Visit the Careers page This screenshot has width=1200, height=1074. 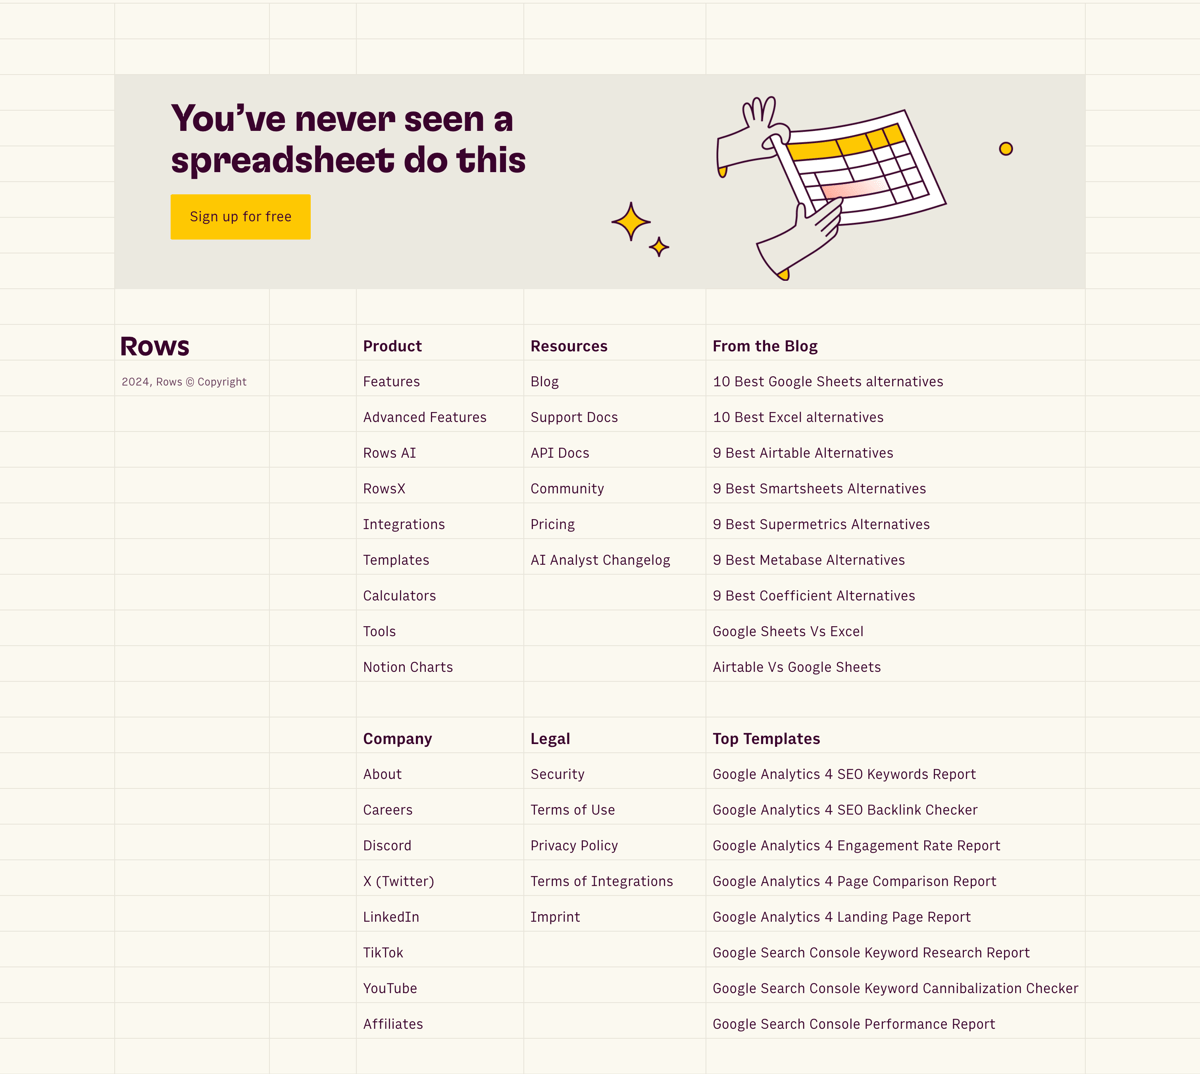point(387,809)
